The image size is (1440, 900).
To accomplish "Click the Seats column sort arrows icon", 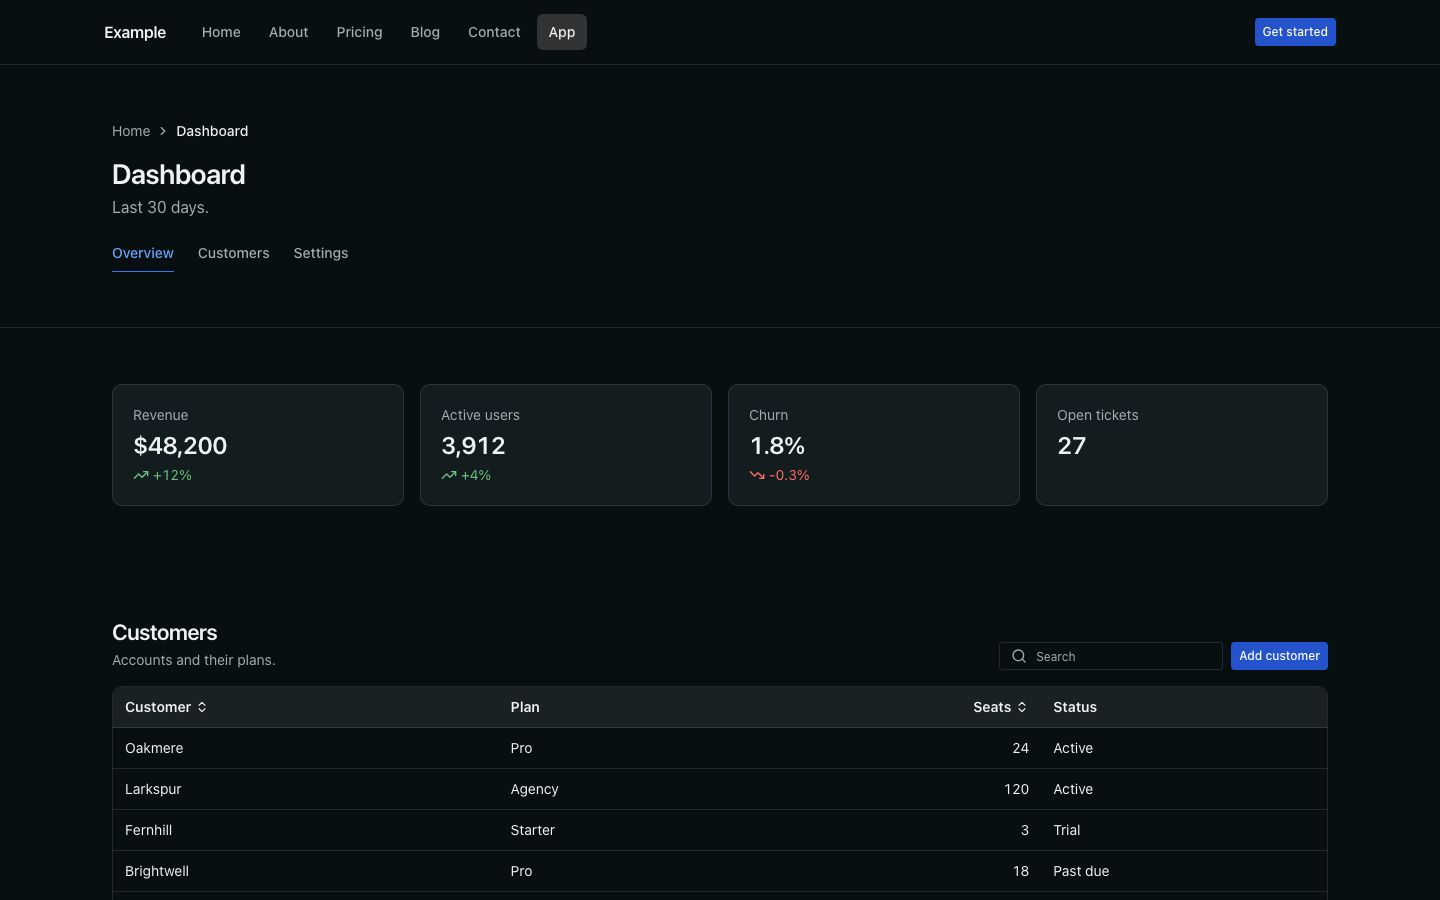I will coord(1022,707).
